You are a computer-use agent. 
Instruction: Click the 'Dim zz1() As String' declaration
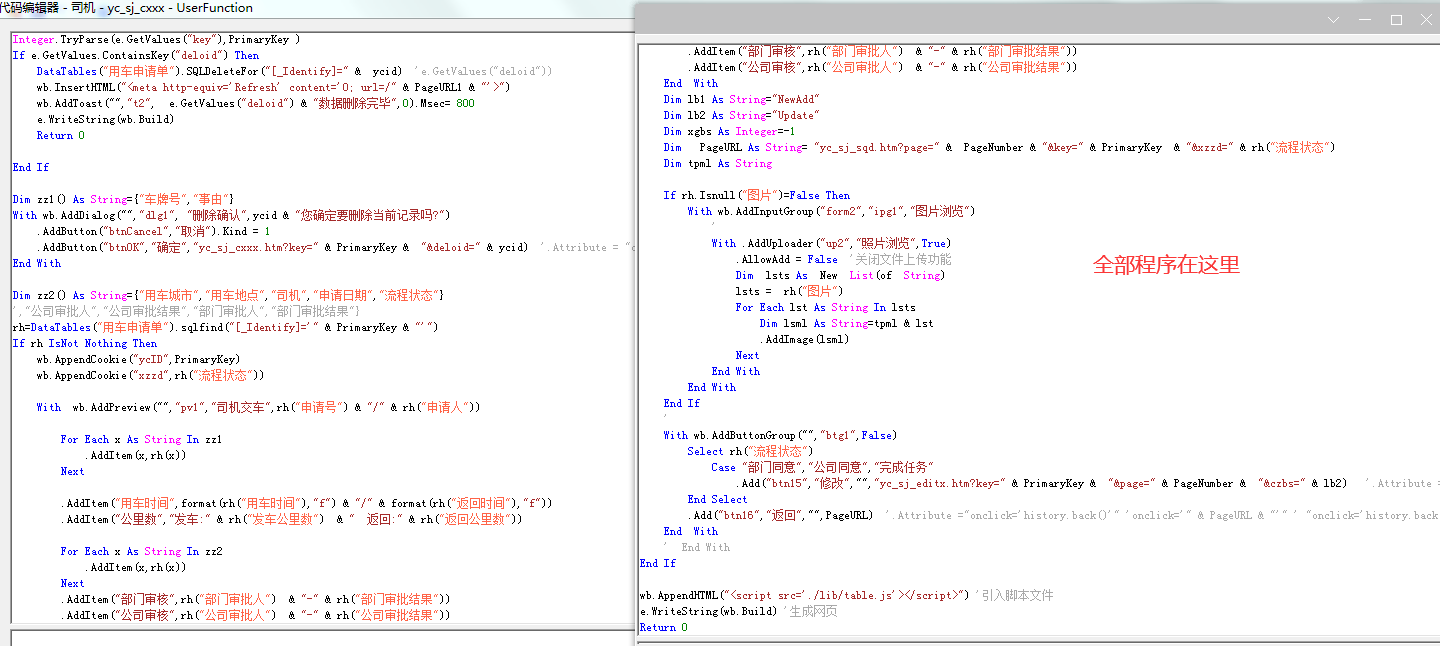coord(123,199)
